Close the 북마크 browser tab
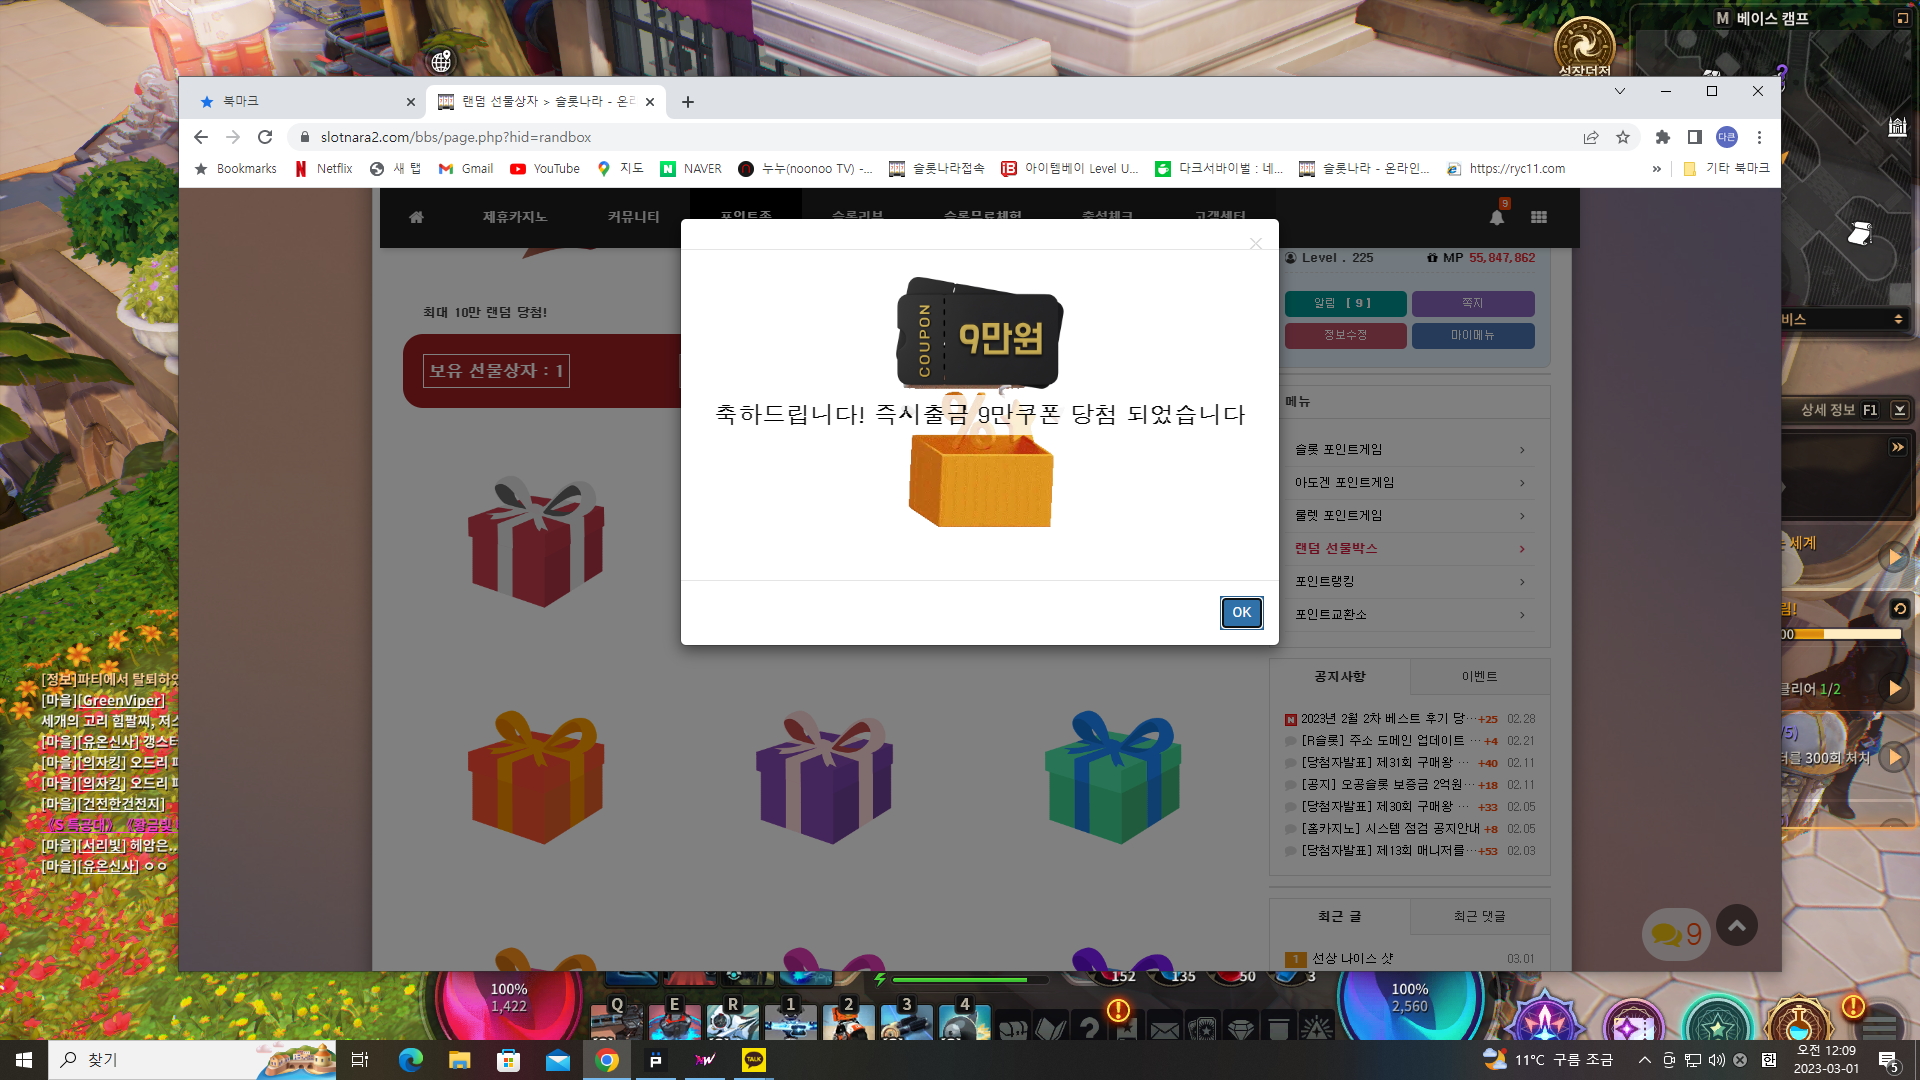 [x=410, y=102]
